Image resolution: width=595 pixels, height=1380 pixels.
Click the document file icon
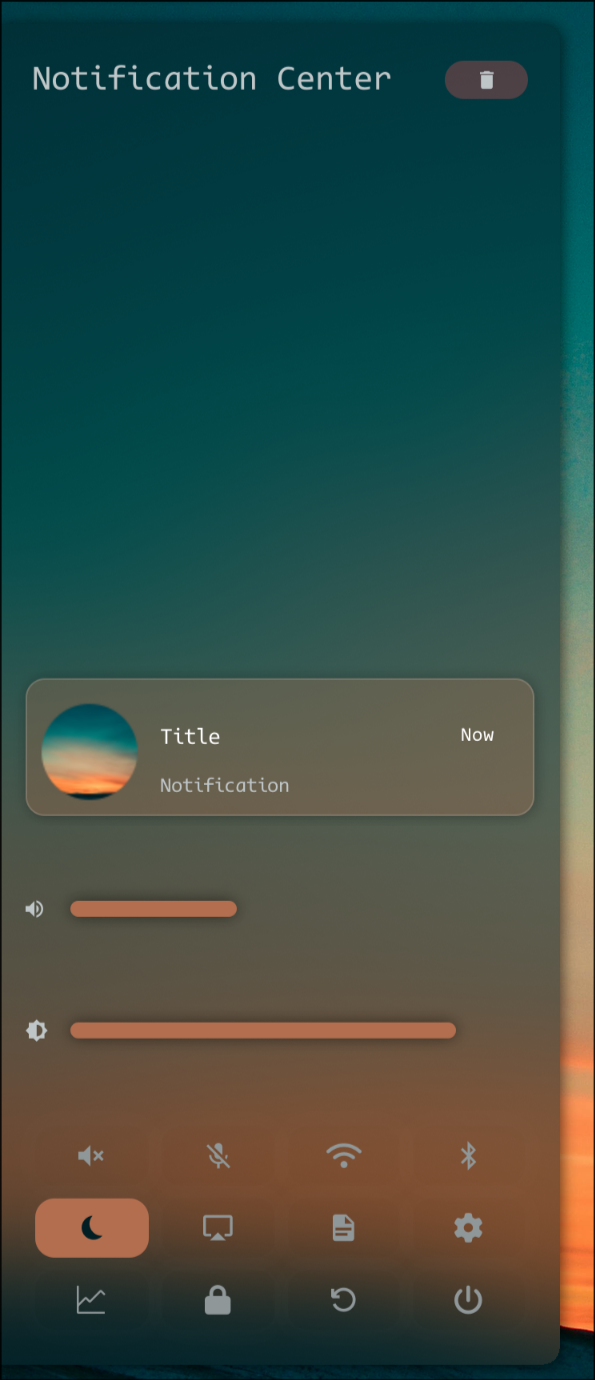[343, 1228]
